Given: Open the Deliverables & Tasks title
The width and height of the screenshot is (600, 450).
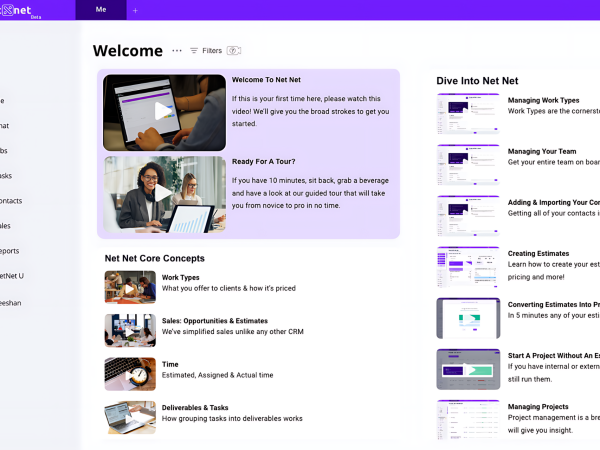Looking at the screenshot, I should point(195,408).
